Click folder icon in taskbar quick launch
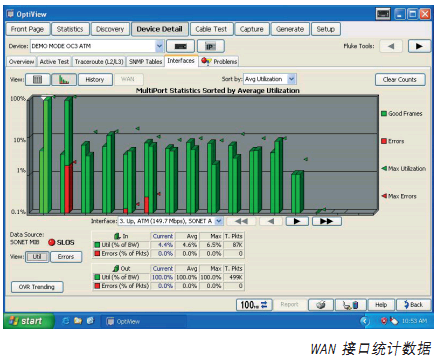This screenshot has width=438, height=362. tap(78, 321)
